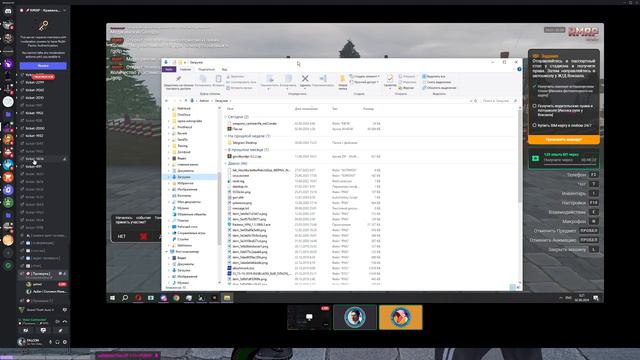
Task: Expand Загрузки tree node arrow
Action: tap(169, 177)
